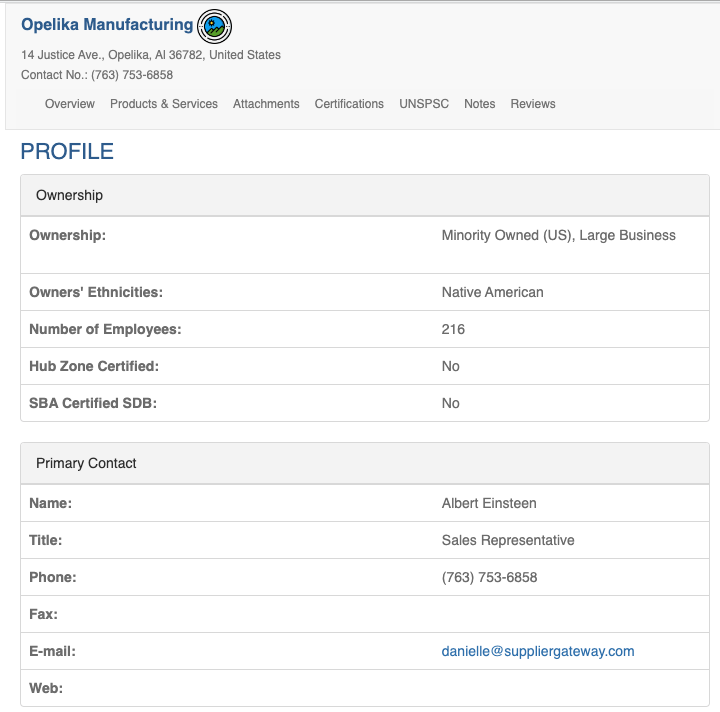Open the Opelika Manufacturing title link
This screenshot has width=720, height=712.
107,24
